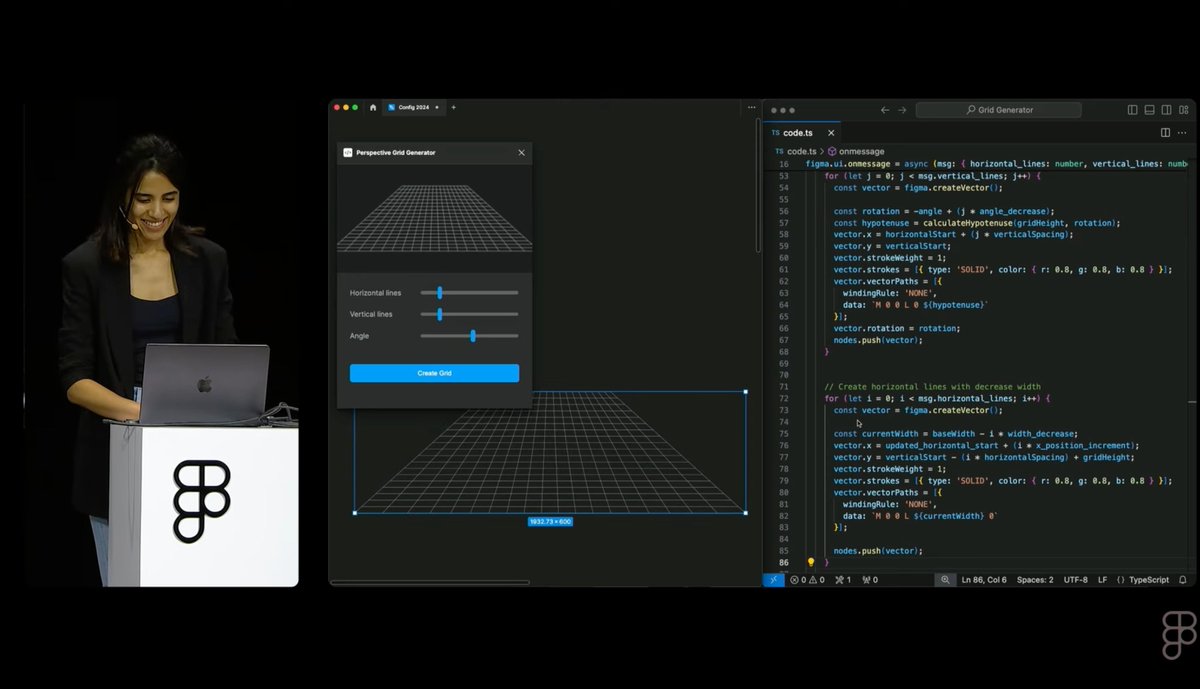Viewport: 1200px width, 689px height.
Task: Click the UTF-8 encoding indicator
Action: (x=1076, y=580)
